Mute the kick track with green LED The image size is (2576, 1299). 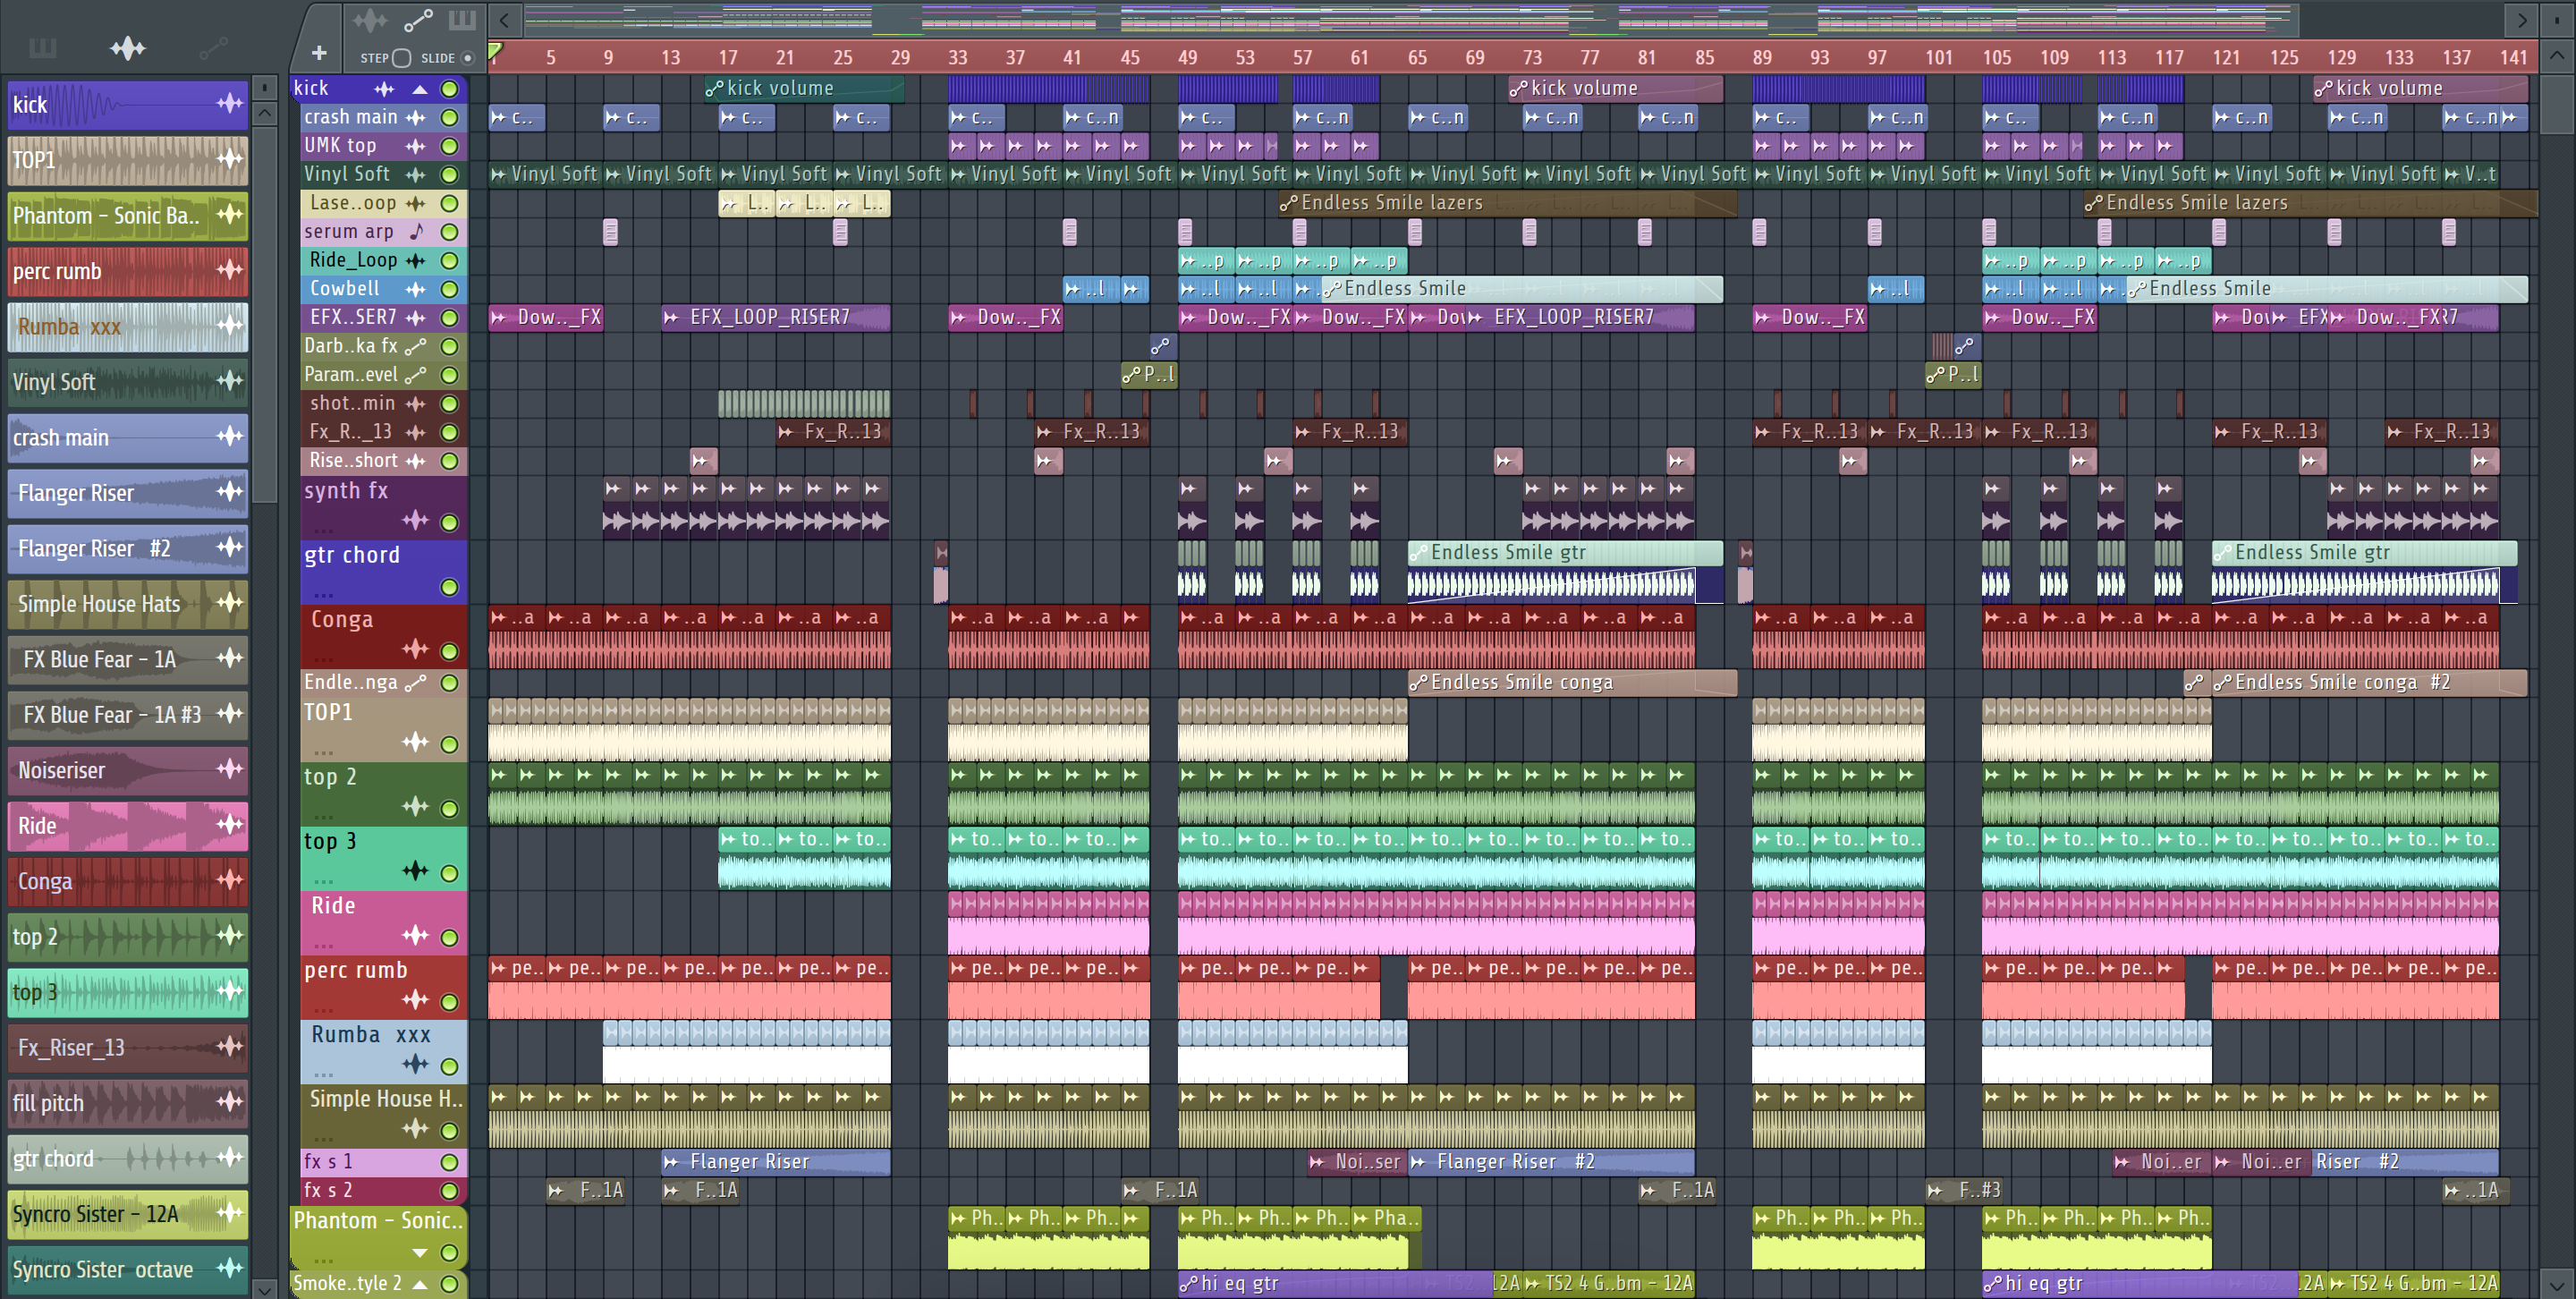coord(450,89)
